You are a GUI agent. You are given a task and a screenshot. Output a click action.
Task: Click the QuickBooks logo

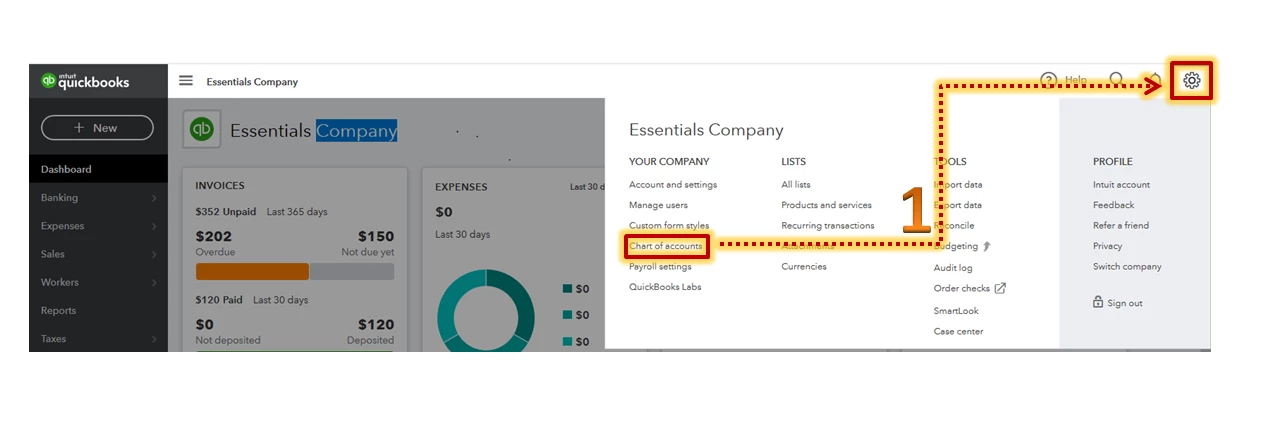85,81
